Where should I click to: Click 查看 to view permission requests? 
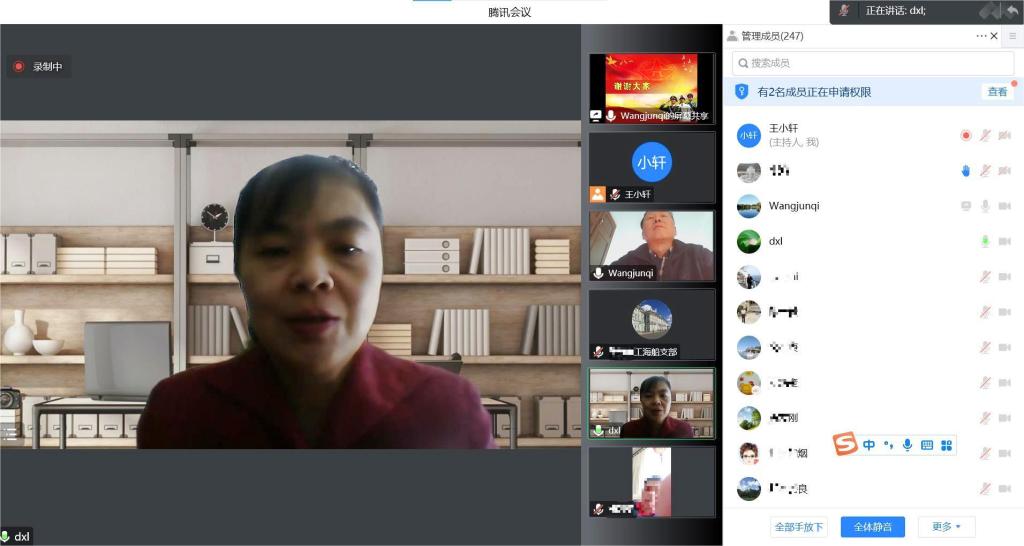point(997,92)
